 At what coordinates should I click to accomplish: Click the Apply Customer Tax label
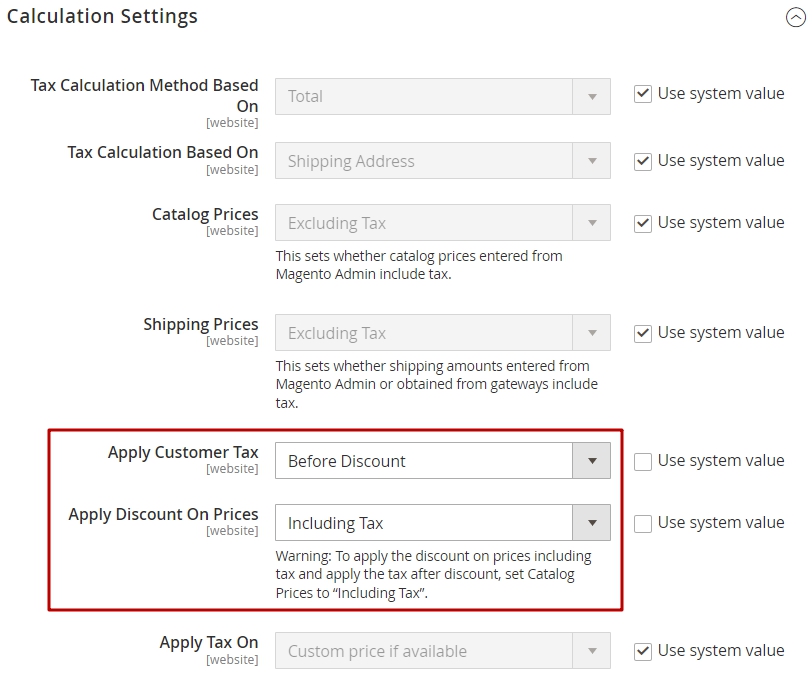183,452
